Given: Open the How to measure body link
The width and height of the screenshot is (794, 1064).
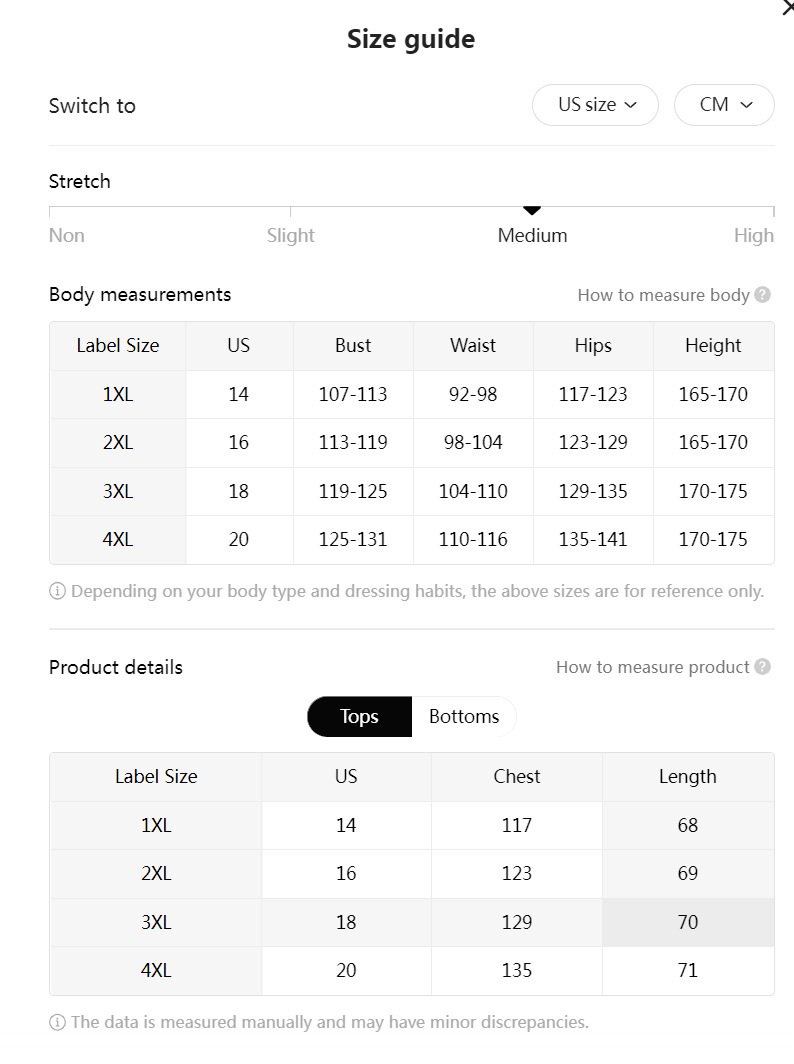Looking at the screenshot, I should [663, 295].
